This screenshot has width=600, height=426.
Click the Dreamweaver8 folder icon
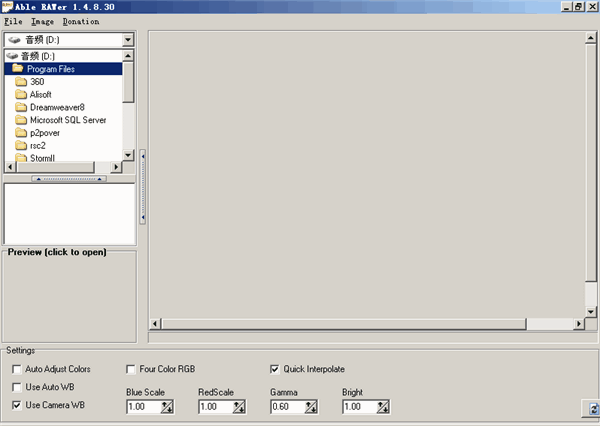(x=21, y=107)
